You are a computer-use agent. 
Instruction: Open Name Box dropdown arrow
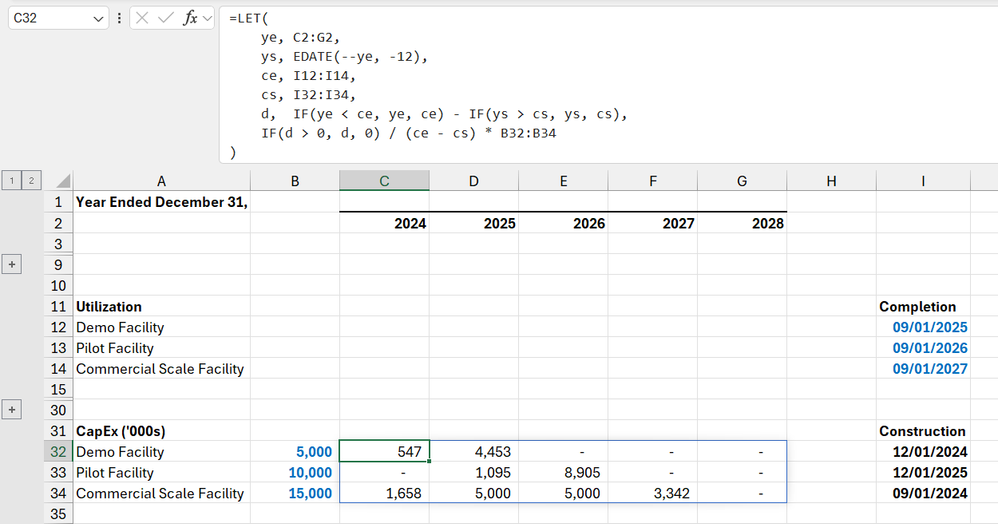pyautogui.click(x=98, y=18)
